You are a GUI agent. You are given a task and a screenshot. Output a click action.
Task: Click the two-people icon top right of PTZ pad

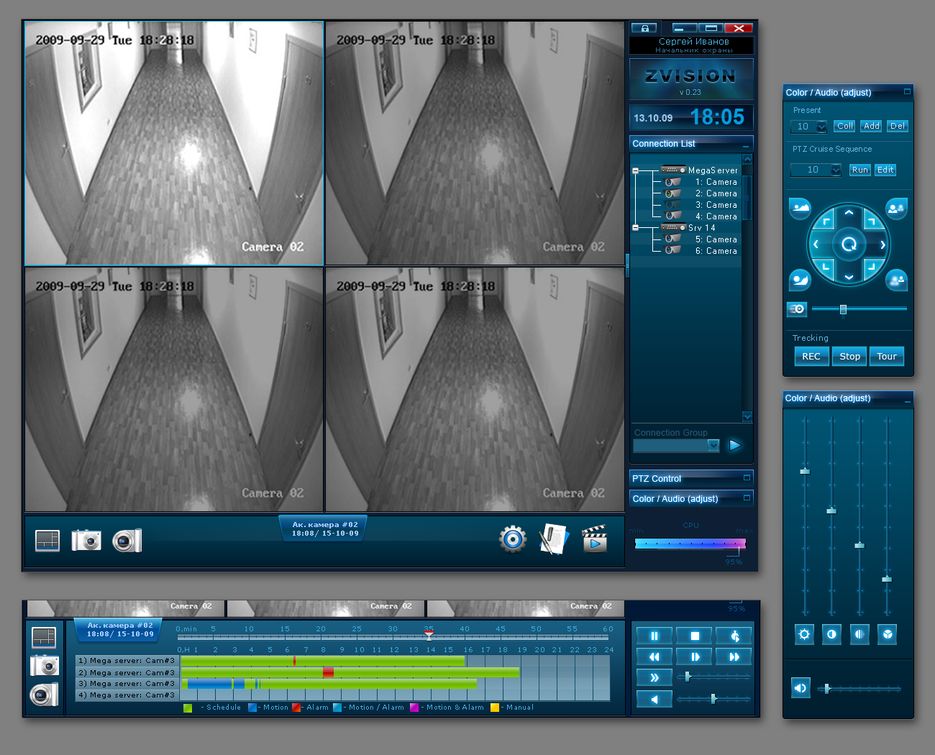(896, 208)
